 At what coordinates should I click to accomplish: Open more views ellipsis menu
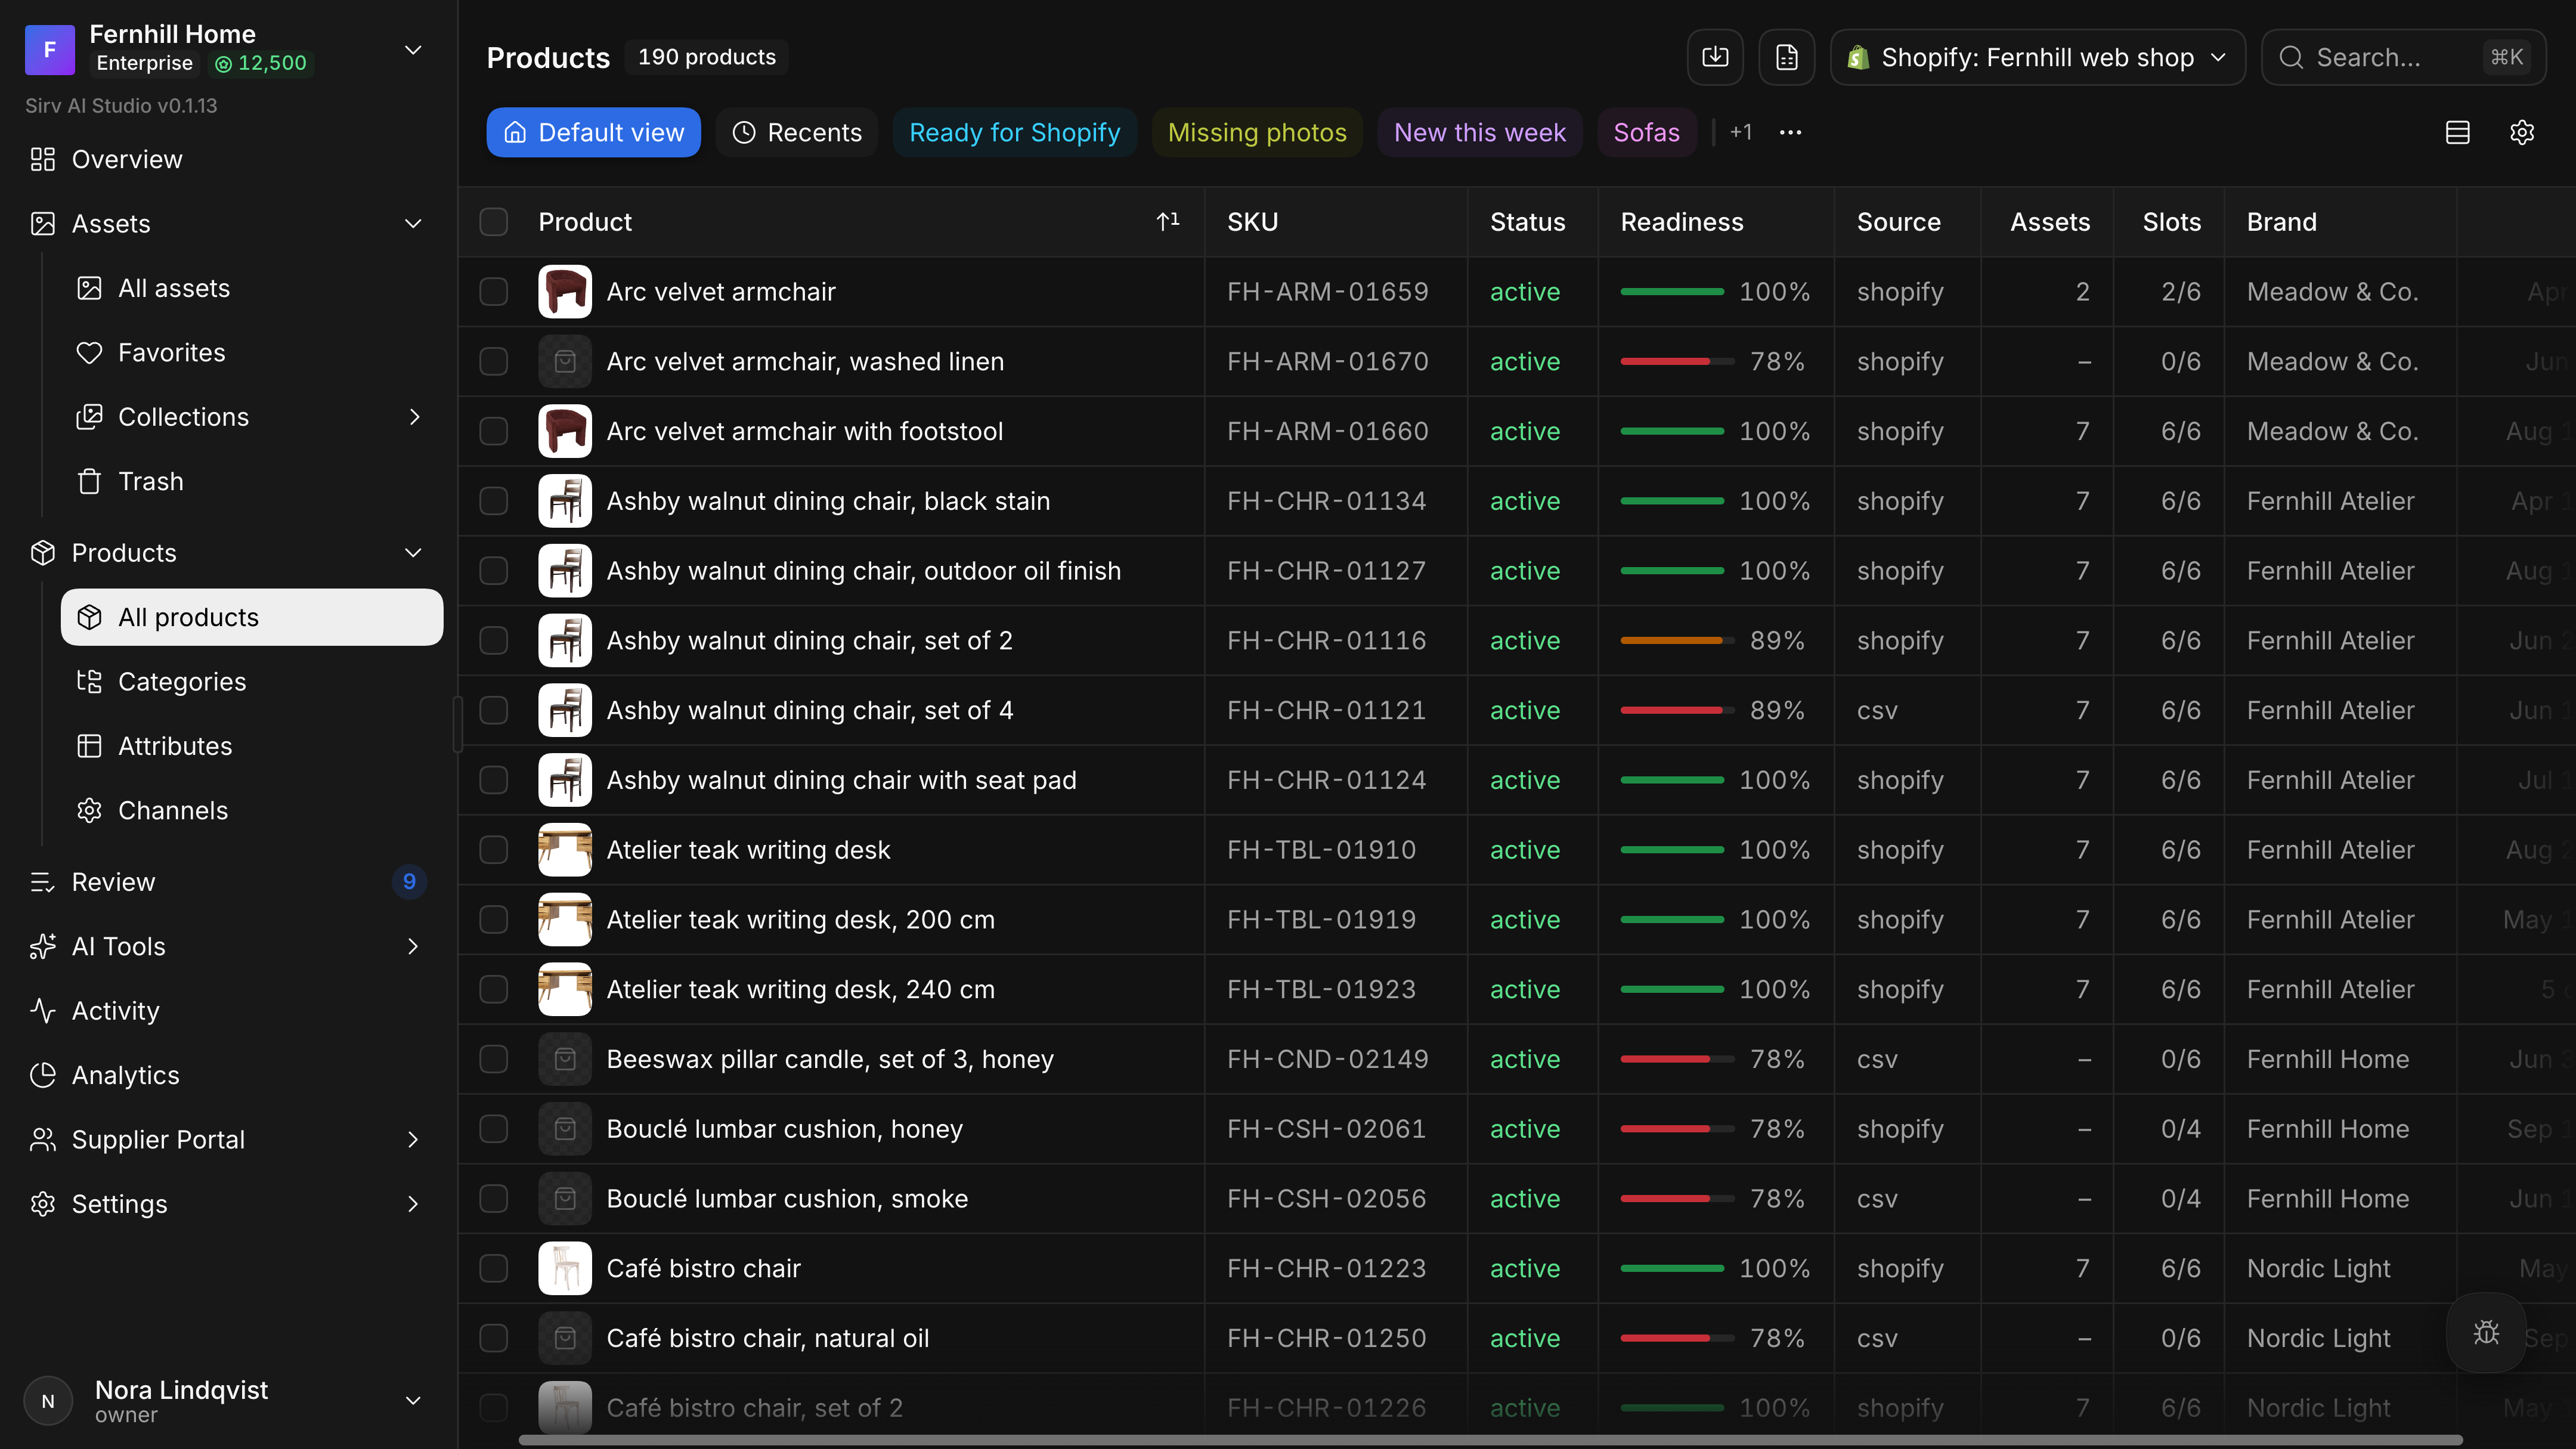[x=1790, y=132]
